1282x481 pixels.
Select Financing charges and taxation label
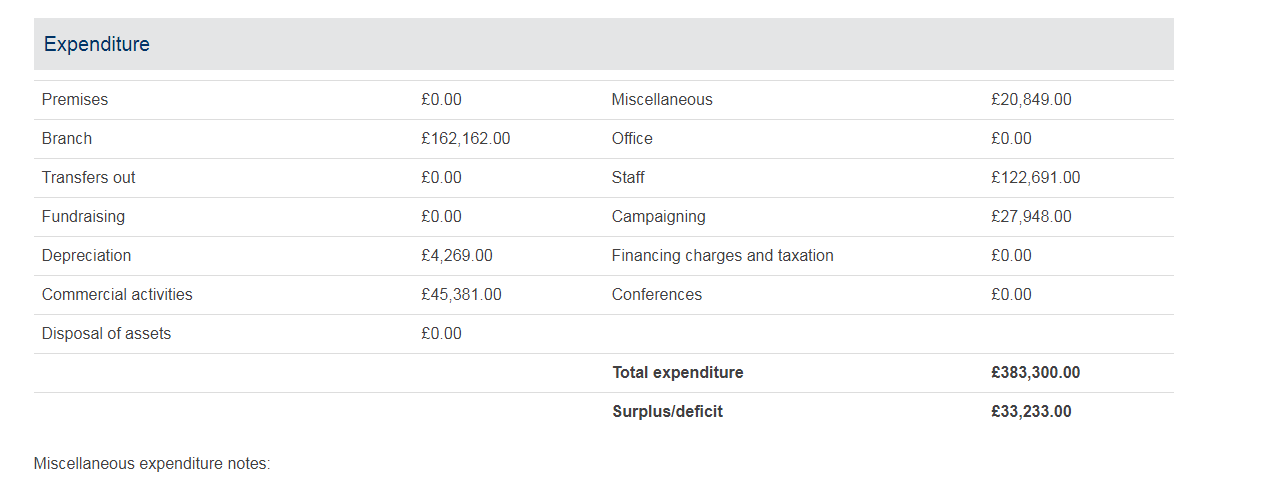point(722,256)
